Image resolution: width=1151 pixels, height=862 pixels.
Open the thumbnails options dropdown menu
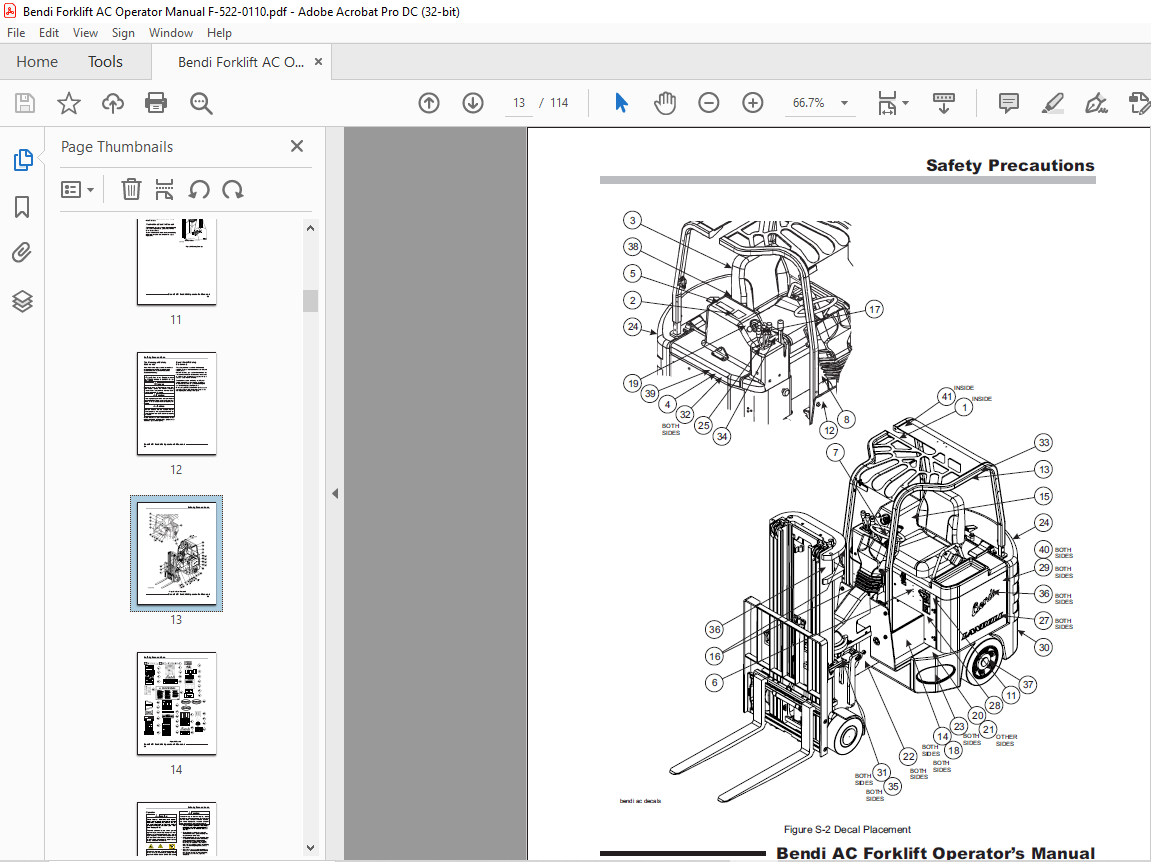[77, 190]
